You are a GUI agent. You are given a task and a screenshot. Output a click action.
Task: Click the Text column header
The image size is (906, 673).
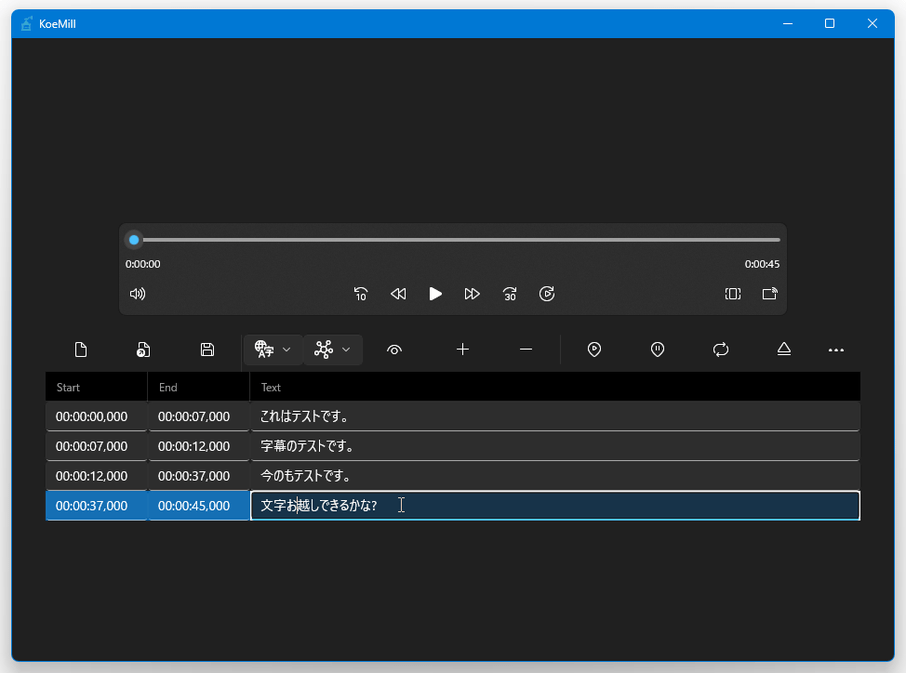coord(271,387)
